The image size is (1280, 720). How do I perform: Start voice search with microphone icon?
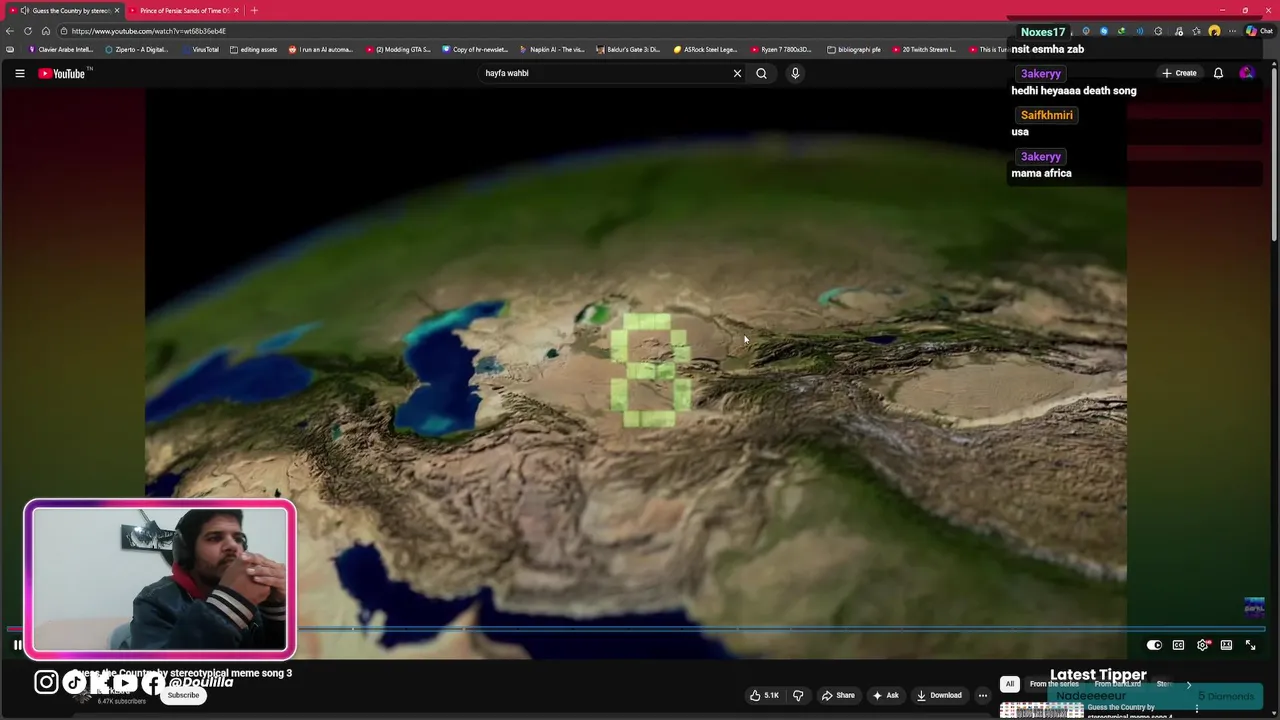[x=795, y=73]
